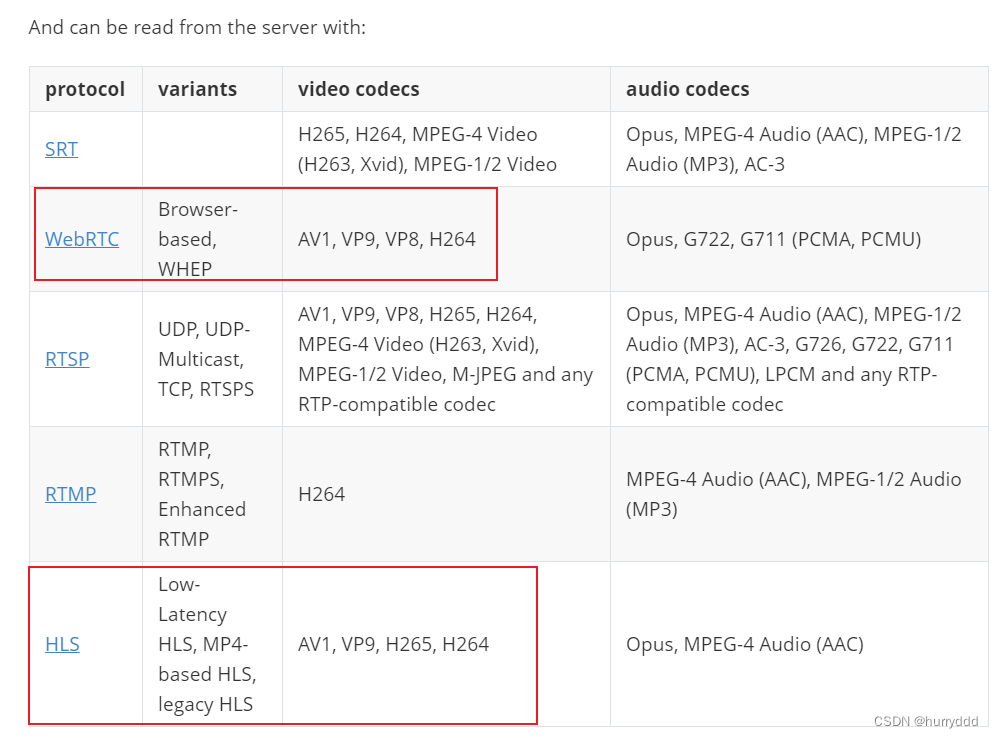Select the 'And can be read from the server with:' text
The height and width of the screenshot is (738, 993).
(197, 27)
